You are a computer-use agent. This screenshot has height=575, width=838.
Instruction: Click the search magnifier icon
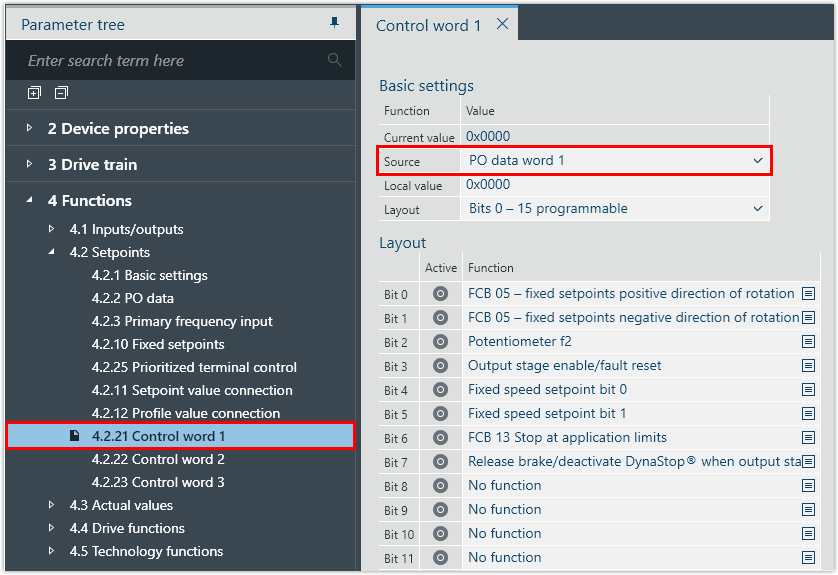point(334,61)
